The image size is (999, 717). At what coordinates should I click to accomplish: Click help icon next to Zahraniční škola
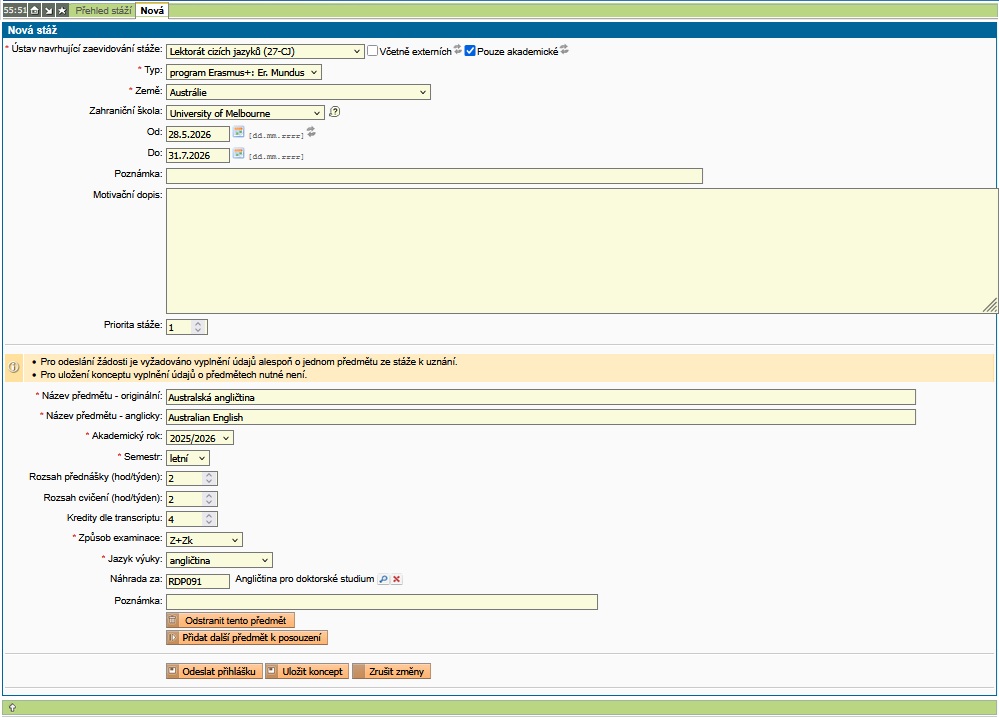pyautogui.click(x=335, y=112)
